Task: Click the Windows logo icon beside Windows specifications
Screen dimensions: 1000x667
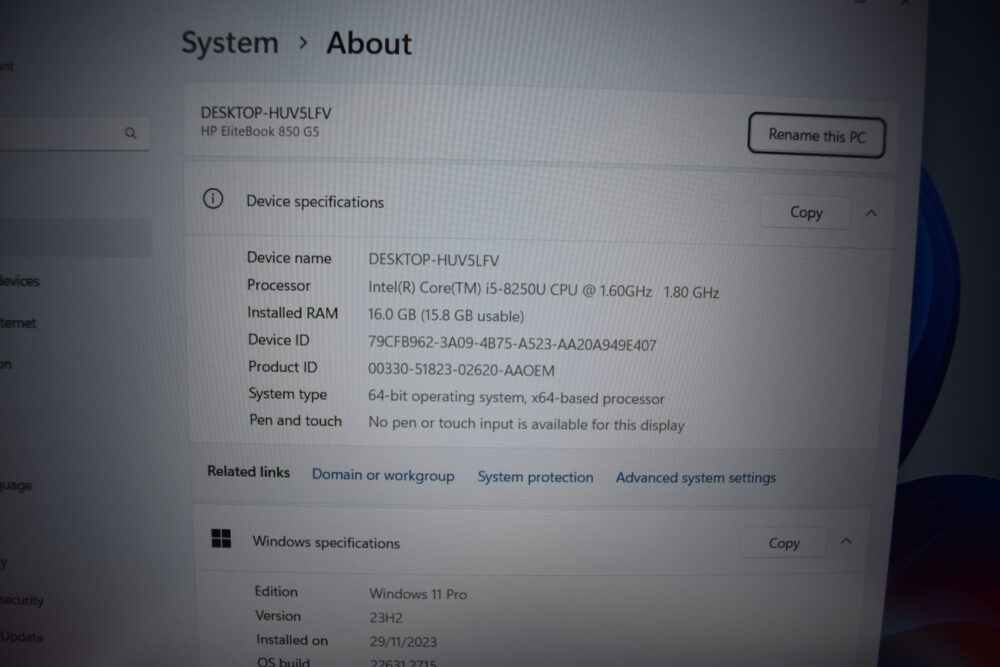Action: (221, 538)
